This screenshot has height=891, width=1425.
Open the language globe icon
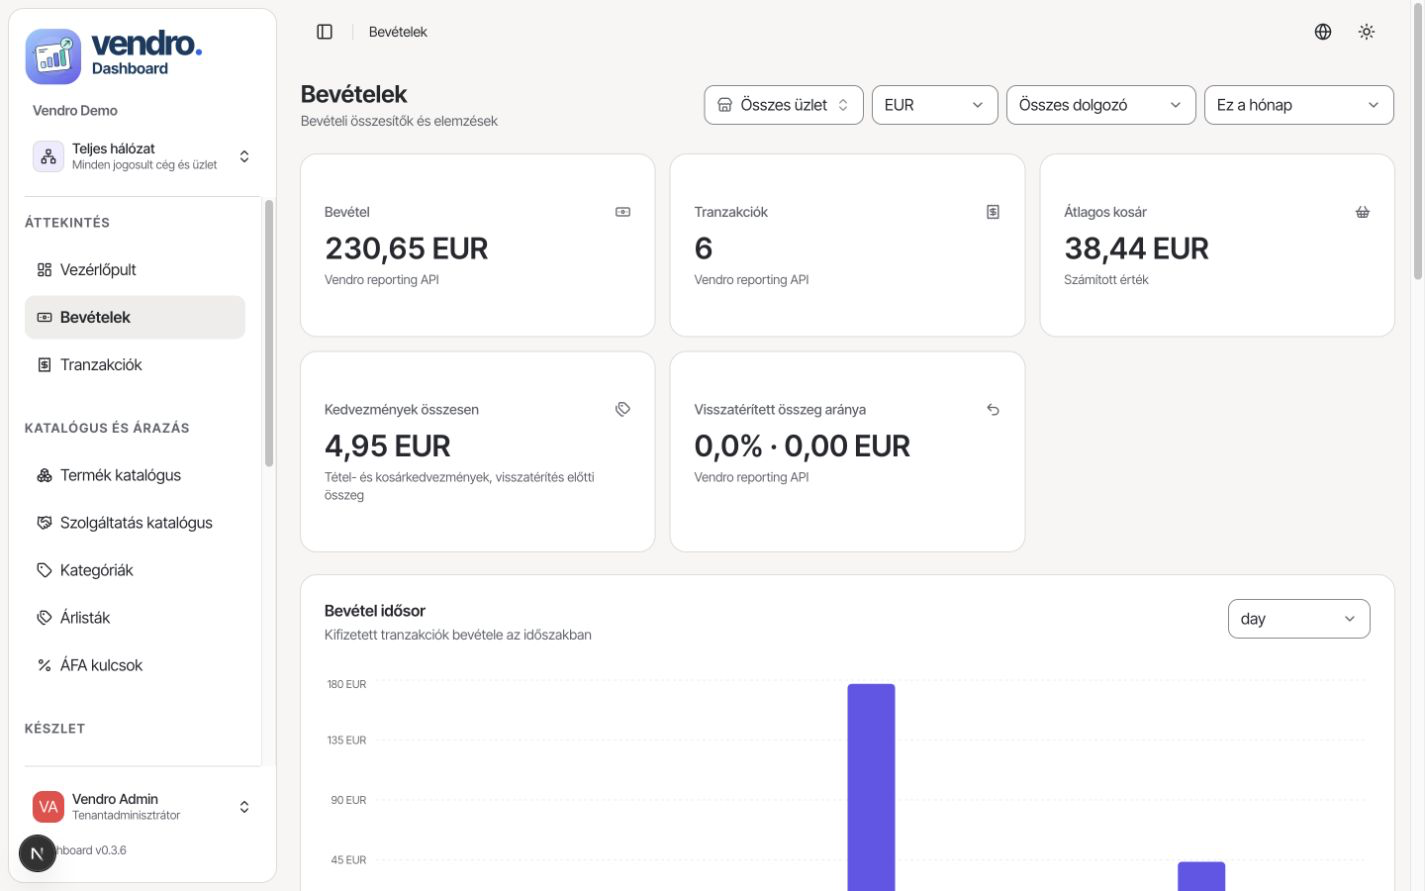(x=1323, y=32)
